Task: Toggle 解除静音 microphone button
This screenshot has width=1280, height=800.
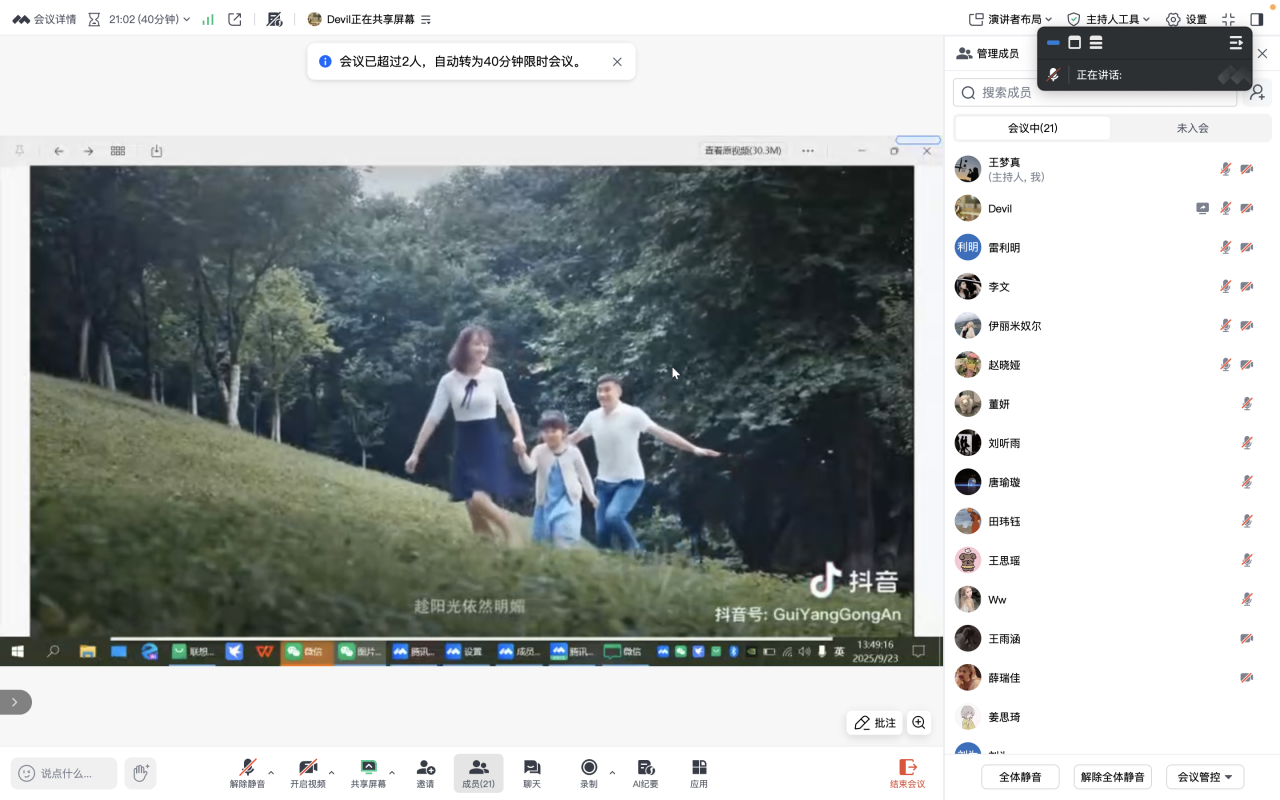Action: 247,773
